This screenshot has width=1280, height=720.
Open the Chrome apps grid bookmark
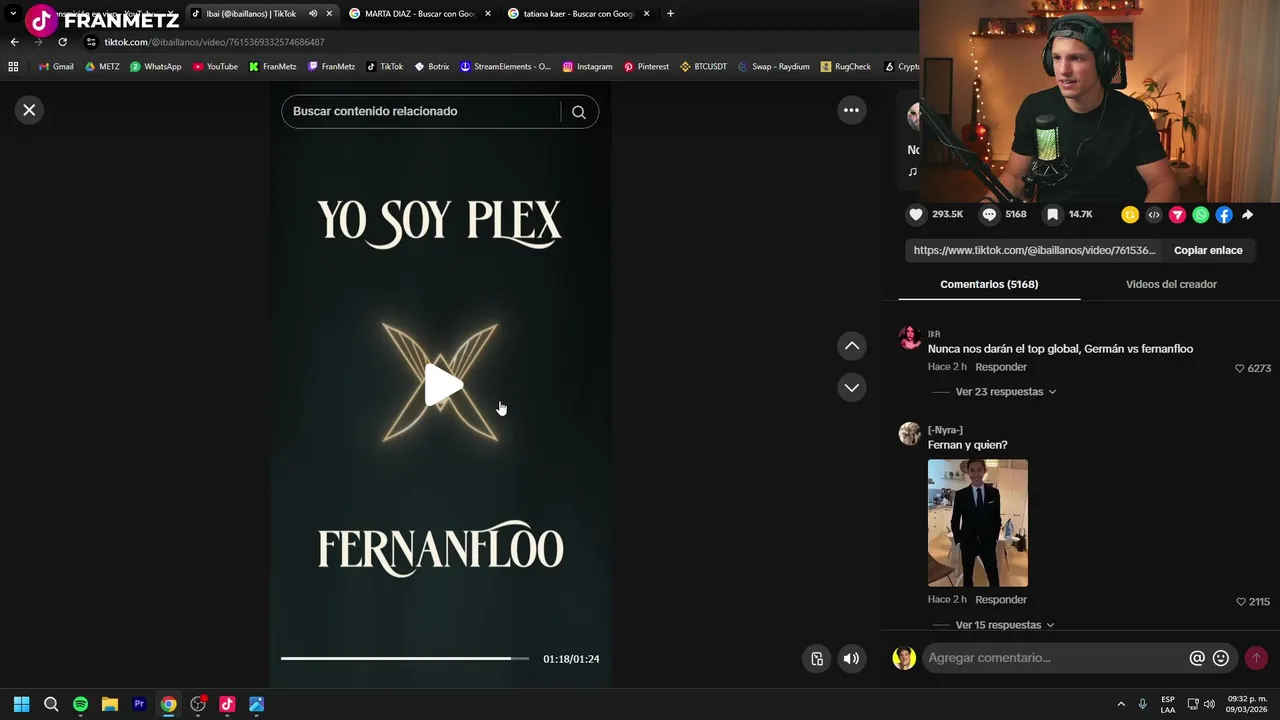coord(13,67)
